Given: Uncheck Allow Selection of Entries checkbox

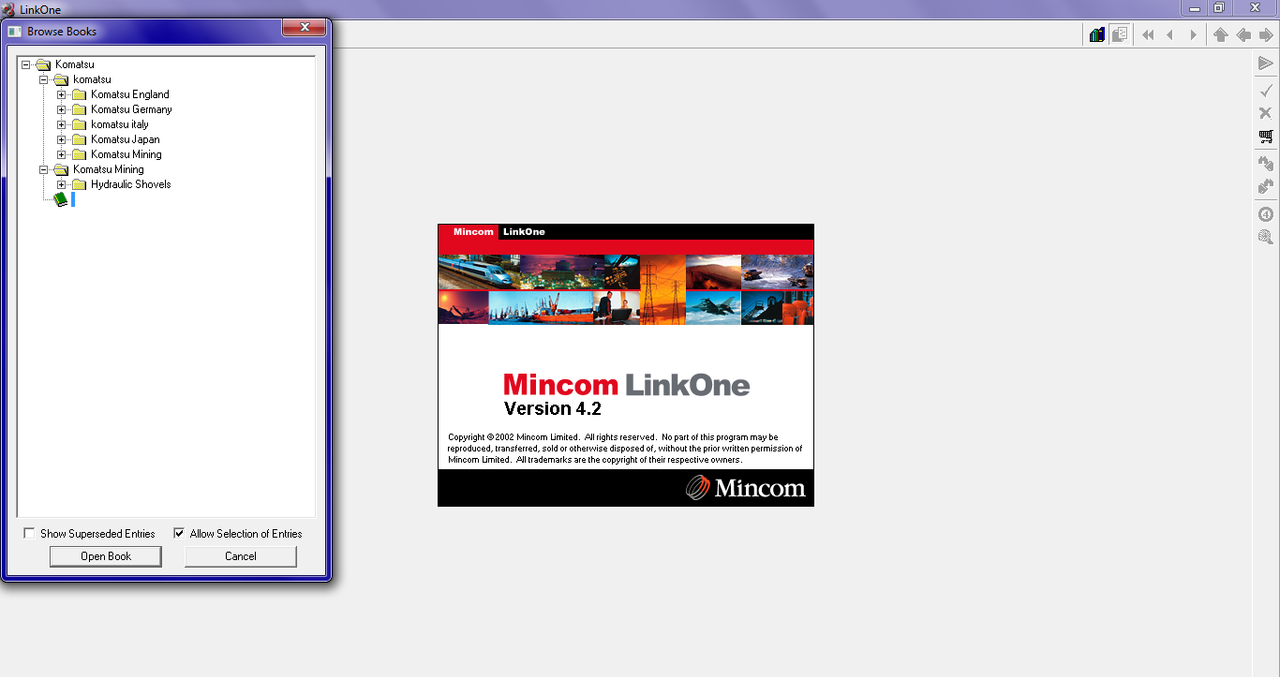Looking at the screenshot, I should pos(179,534).
